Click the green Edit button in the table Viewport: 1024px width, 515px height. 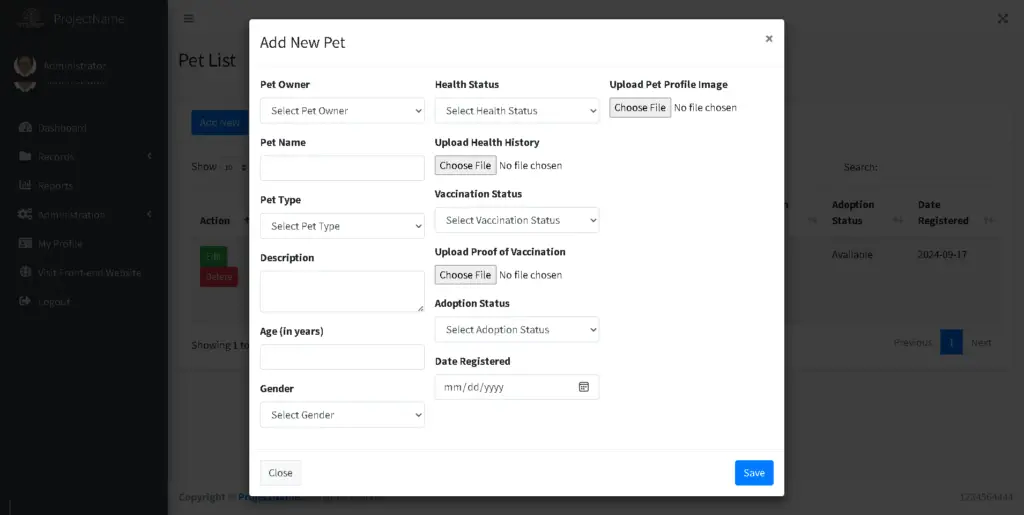[213, 257]
